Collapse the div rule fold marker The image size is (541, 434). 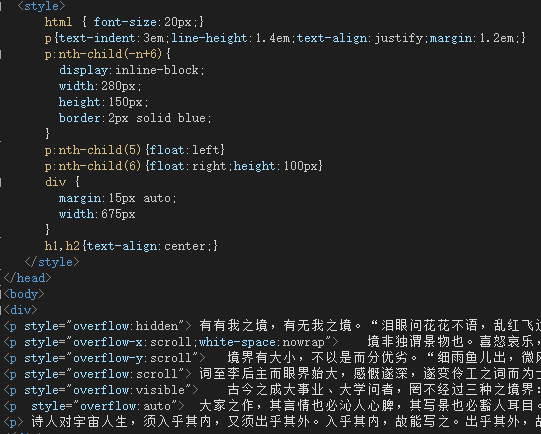1,182
